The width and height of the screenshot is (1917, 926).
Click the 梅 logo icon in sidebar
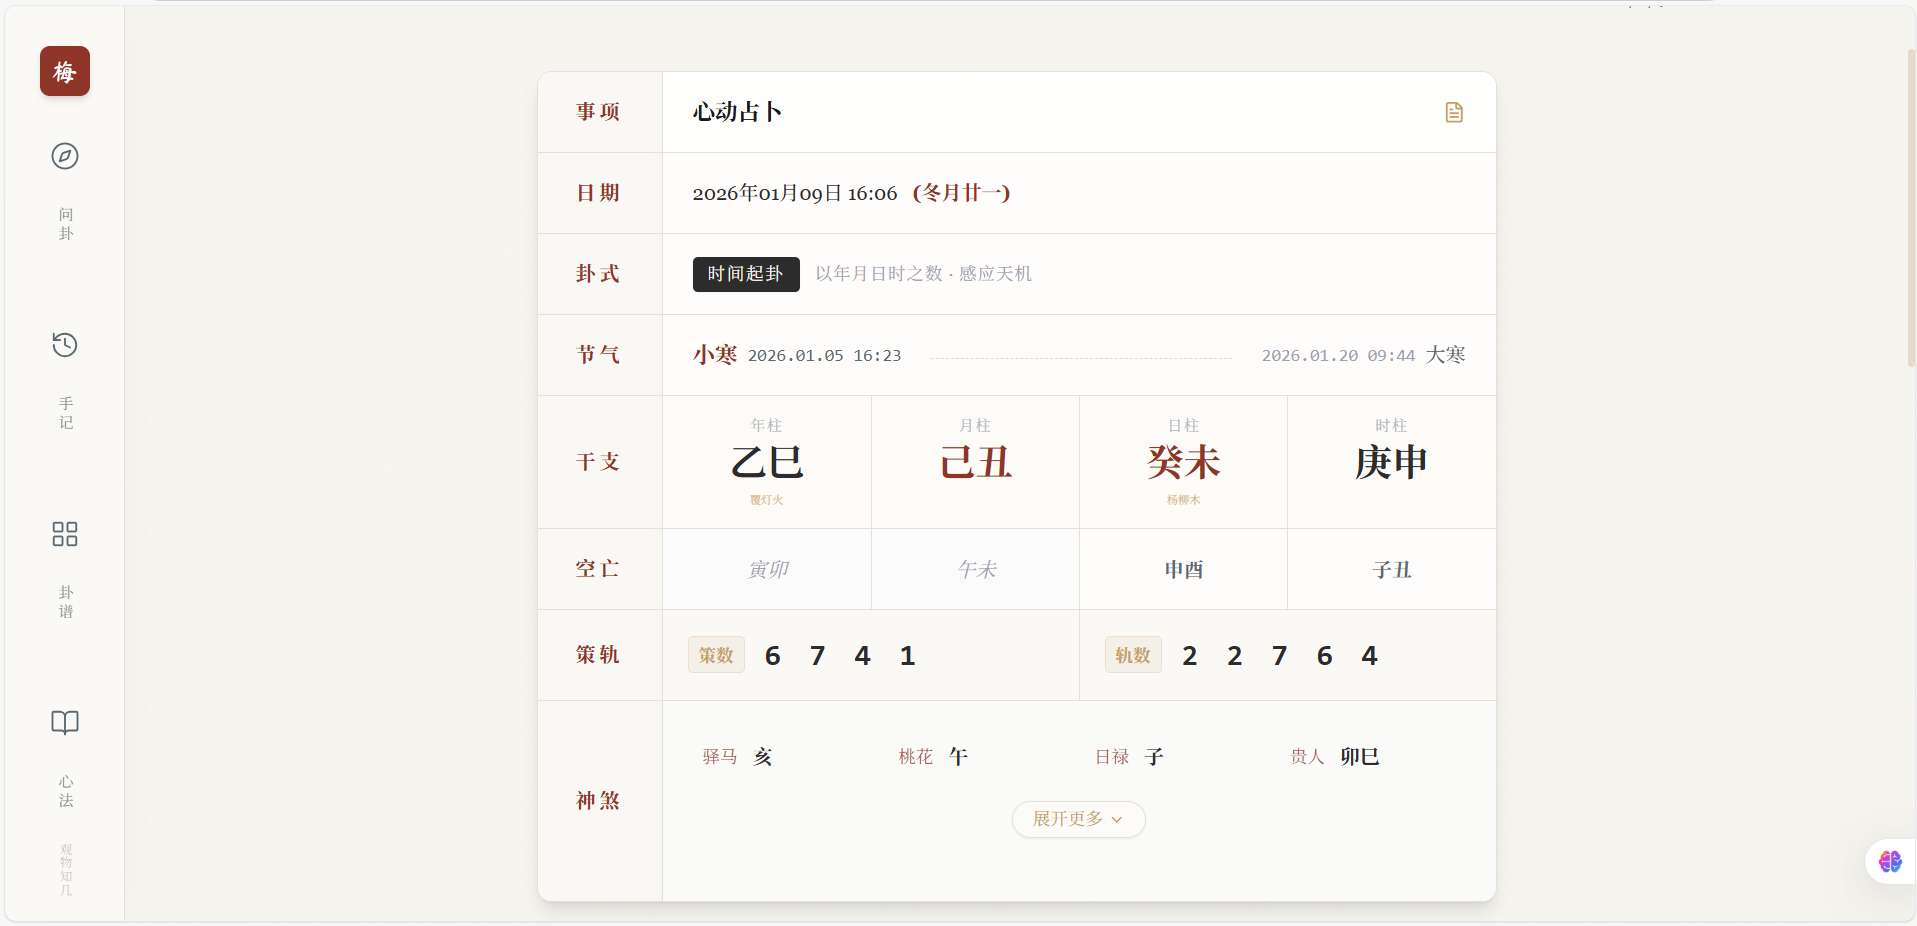[63, 71]
